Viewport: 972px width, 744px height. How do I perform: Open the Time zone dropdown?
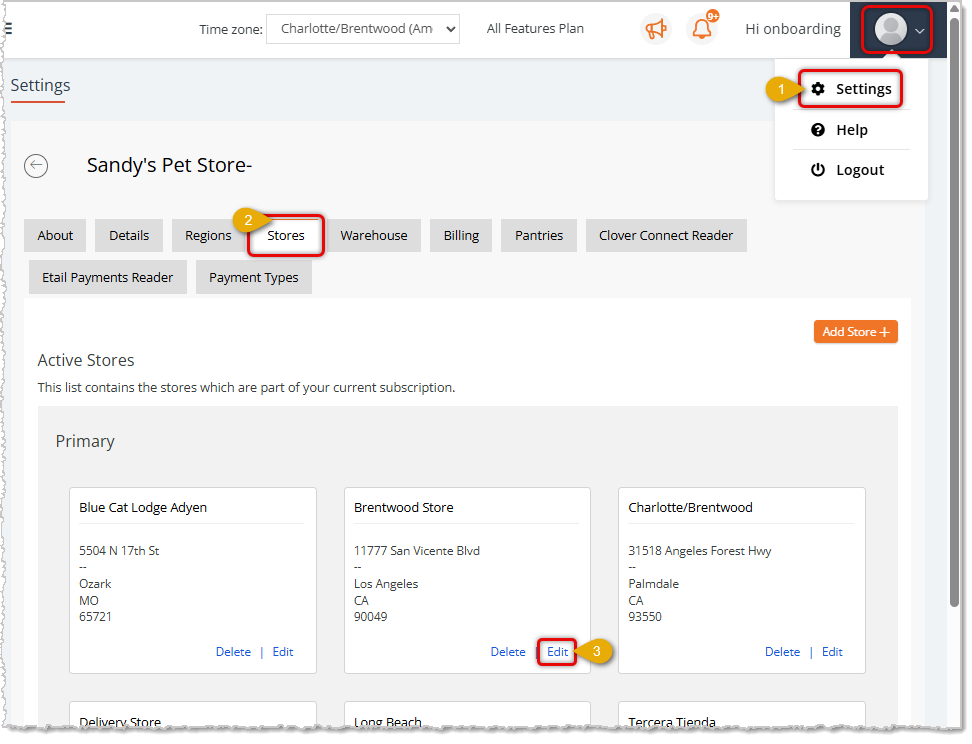[x=363, y=29]
